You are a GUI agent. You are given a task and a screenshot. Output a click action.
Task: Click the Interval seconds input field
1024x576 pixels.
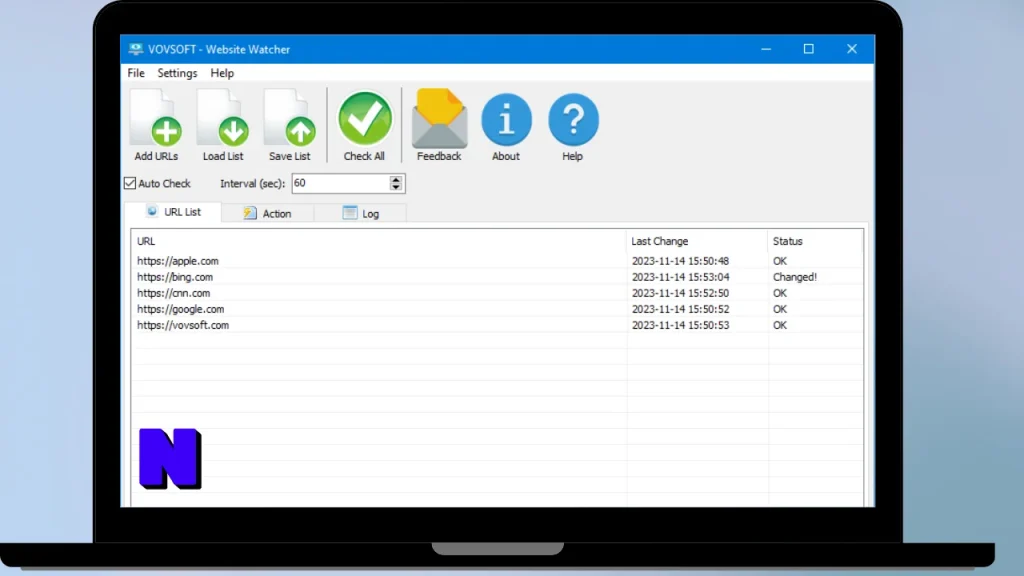coord(340,184)
